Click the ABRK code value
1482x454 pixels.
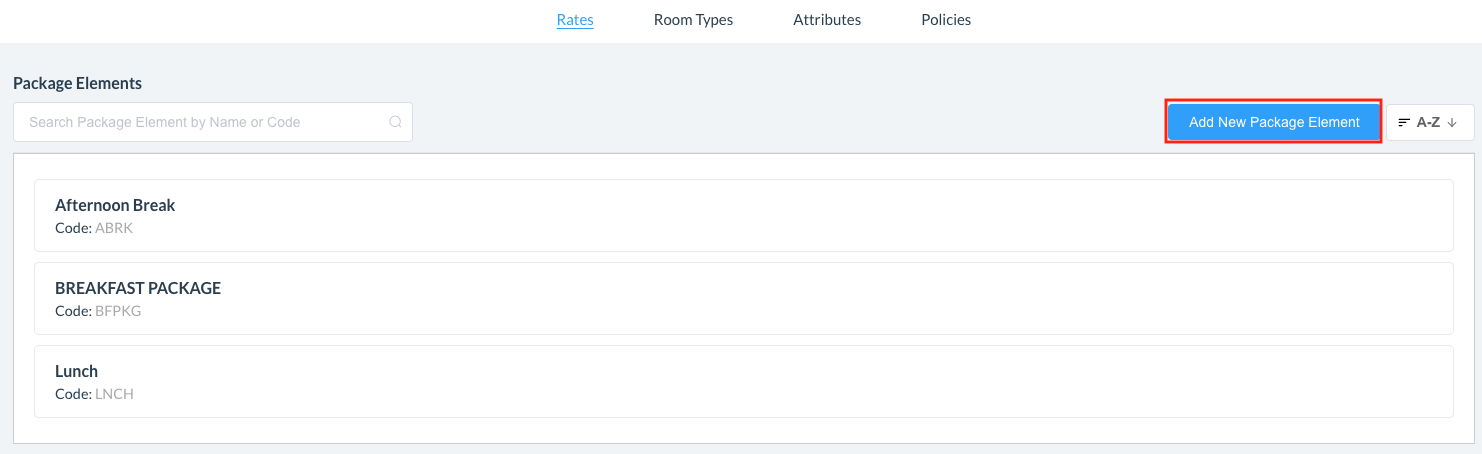pos(114,228)
